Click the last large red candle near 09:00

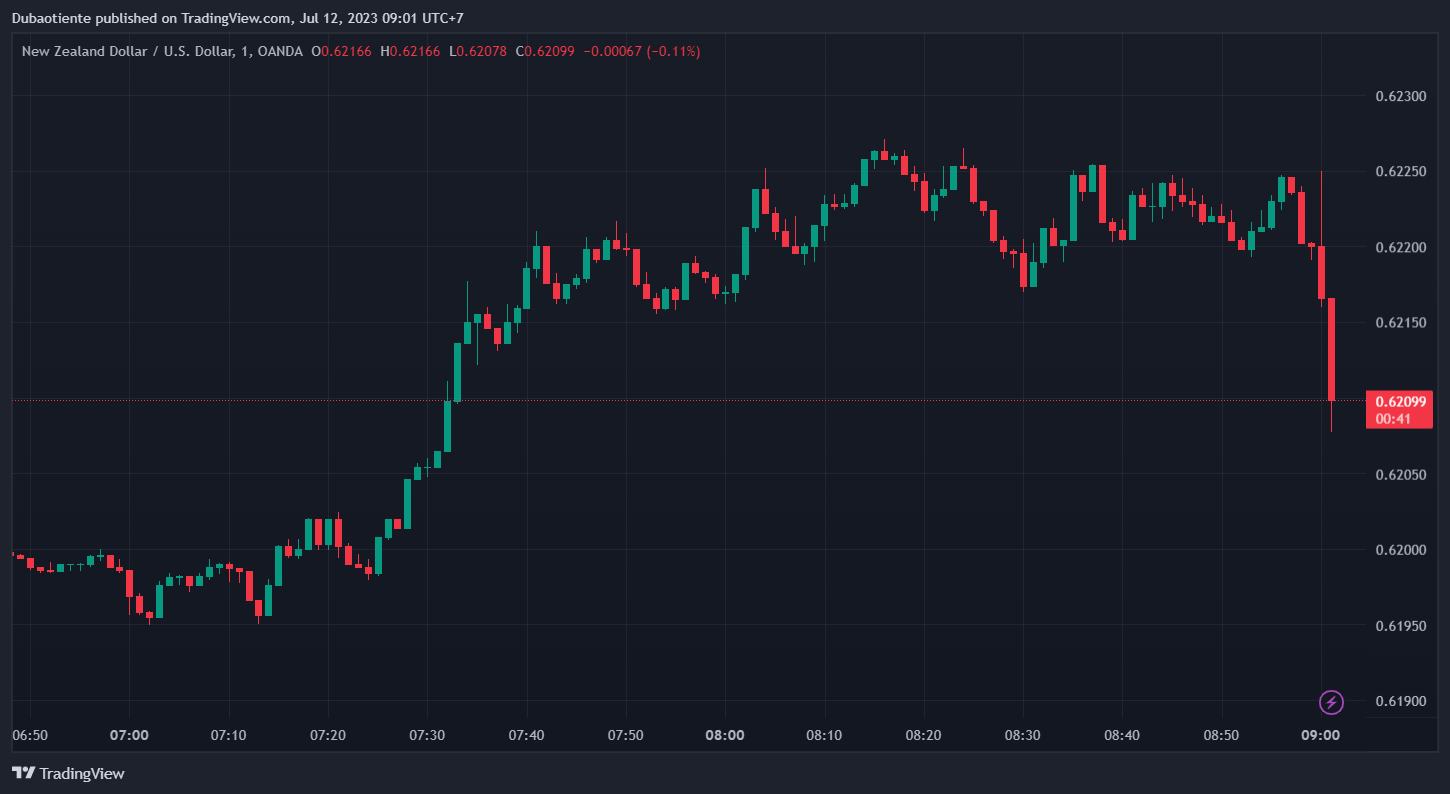coord(1331,348)
